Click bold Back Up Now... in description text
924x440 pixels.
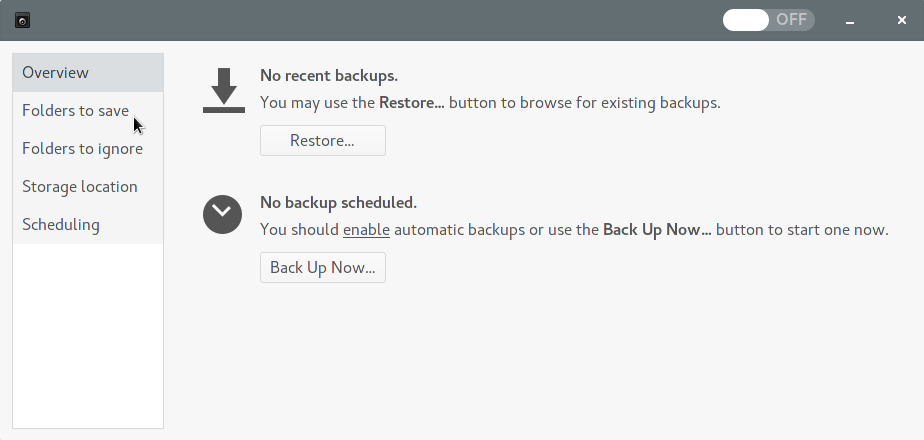point(657,230)
